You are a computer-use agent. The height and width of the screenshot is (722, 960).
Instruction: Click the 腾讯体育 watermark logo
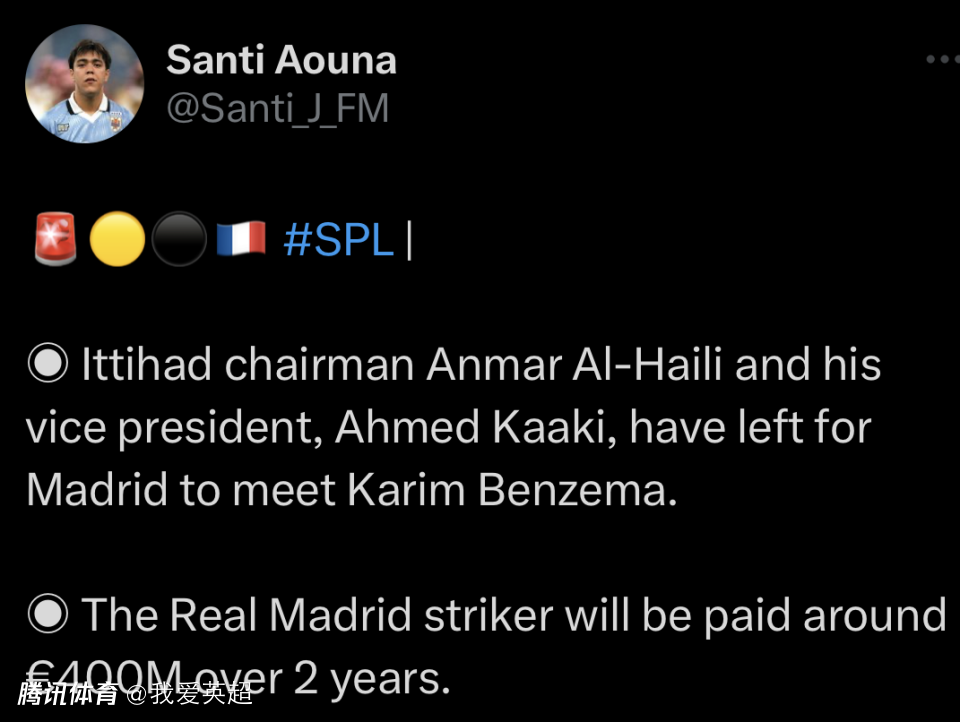[x=68, y=694]
